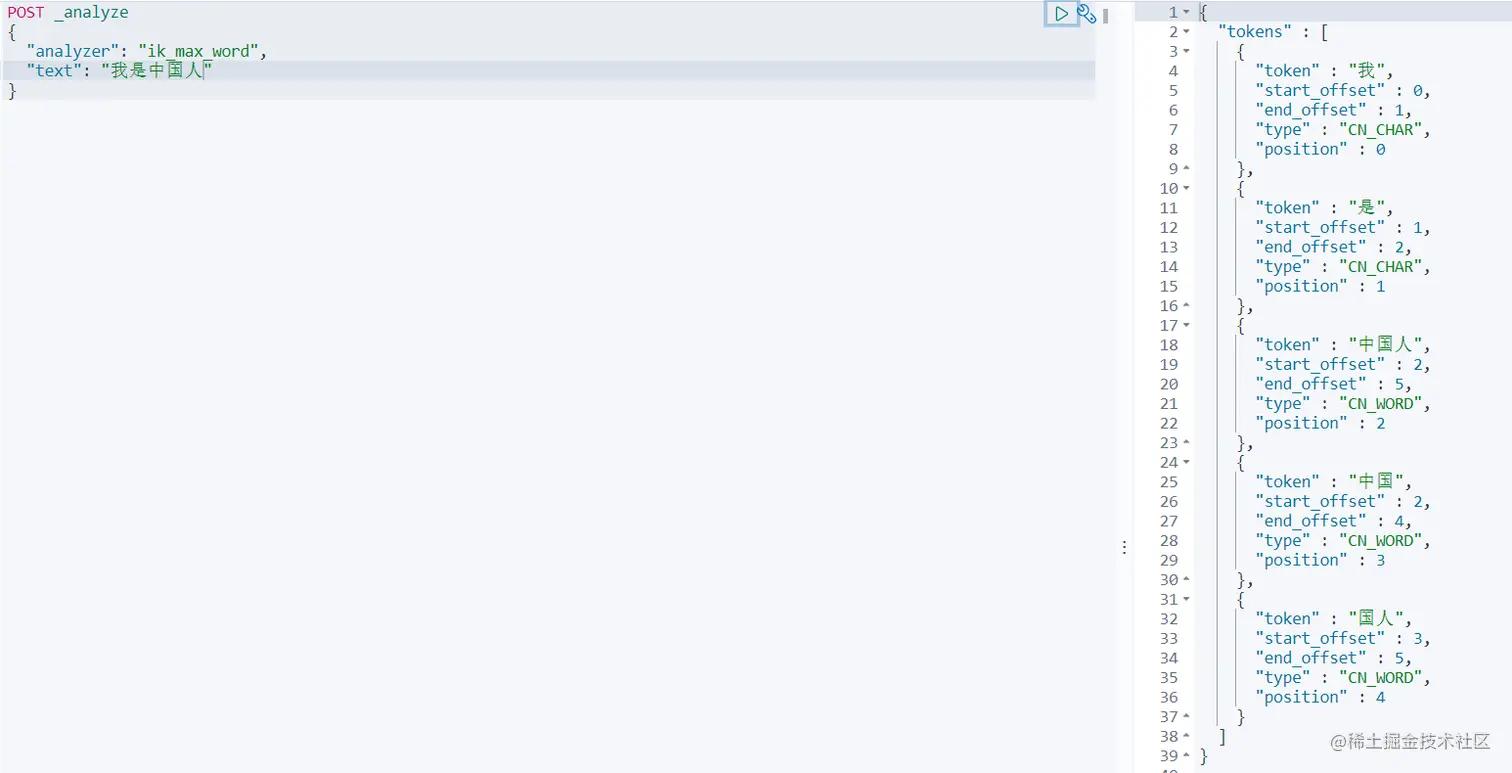Click the closing brace of the request body

pyautogui.click(x=12, y=91)
